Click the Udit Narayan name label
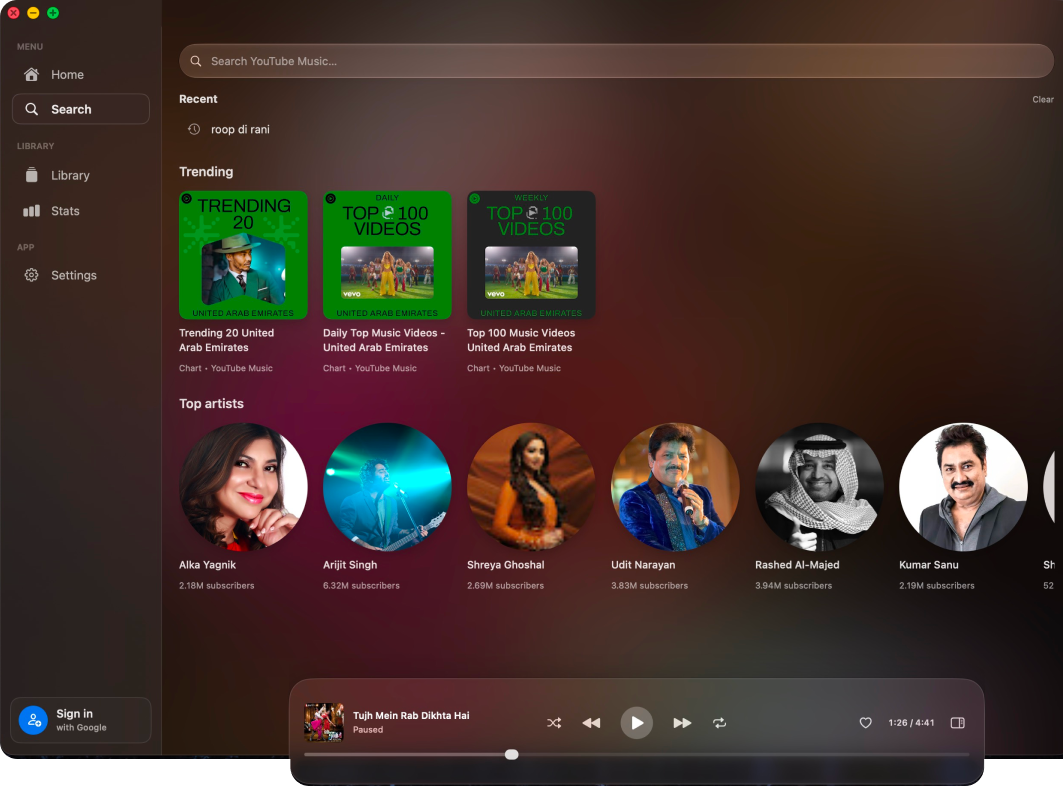 pos(643,565)
